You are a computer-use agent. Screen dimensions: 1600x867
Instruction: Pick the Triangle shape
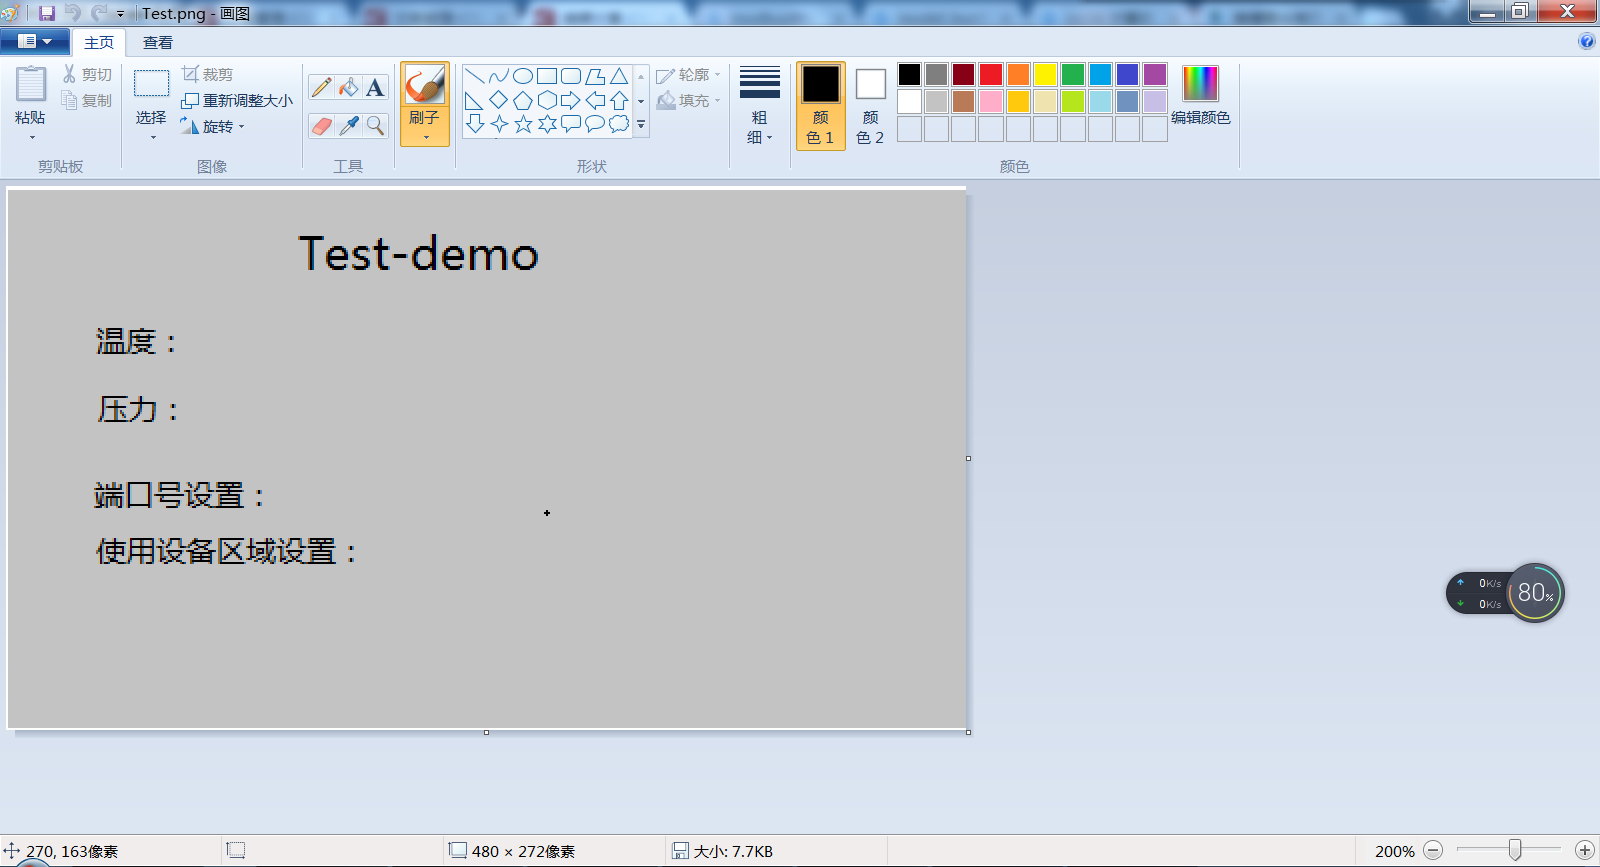(x=619, y=76)
